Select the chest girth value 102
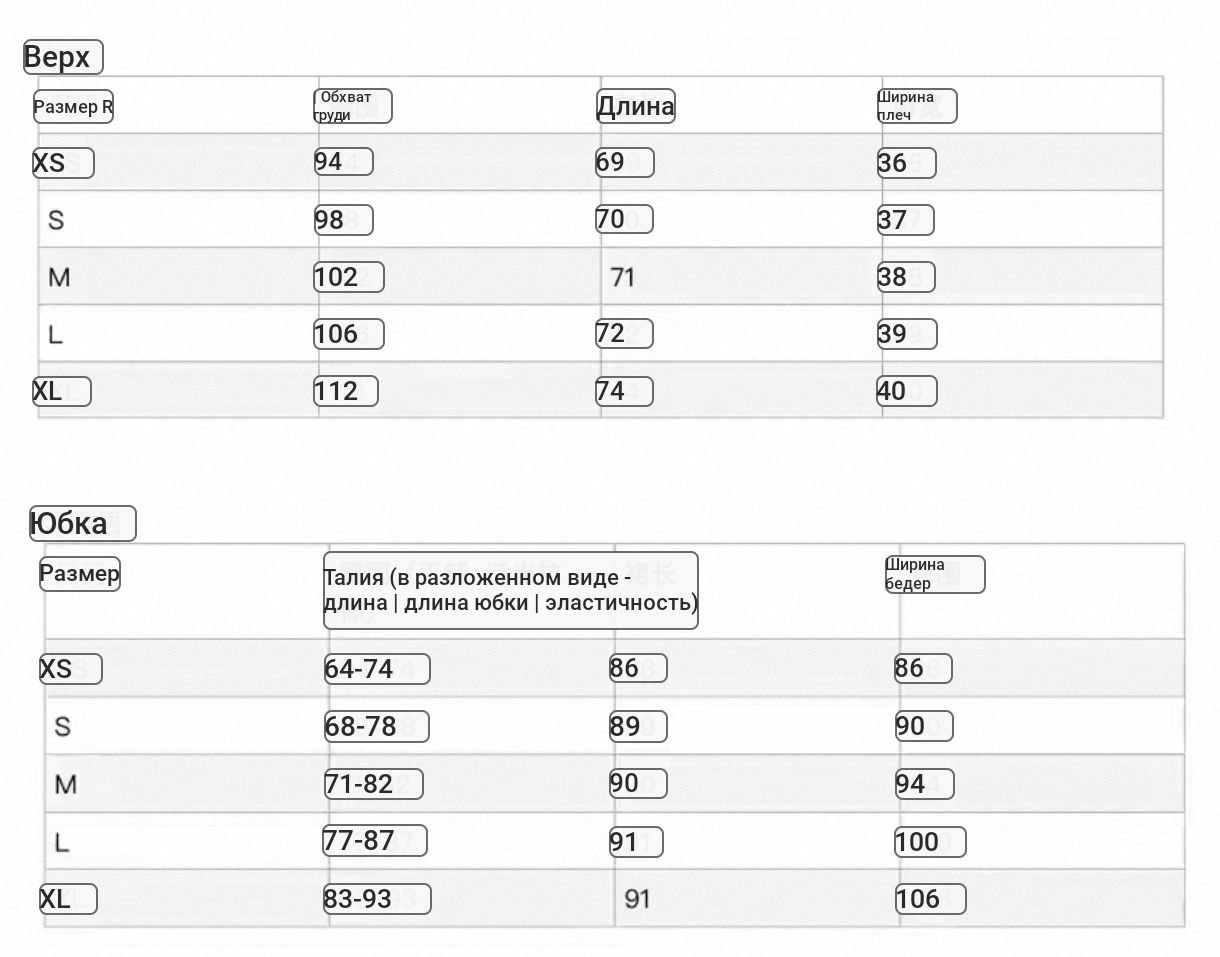This screenshot has width=1220, height=957. pos(349,277)
